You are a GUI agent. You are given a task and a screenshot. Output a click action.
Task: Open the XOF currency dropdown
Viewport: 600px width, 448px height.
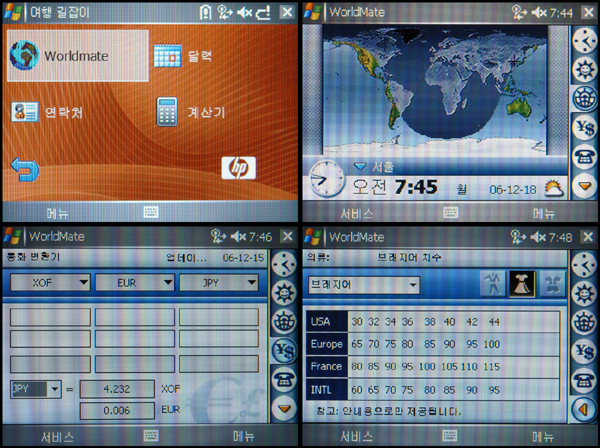point(50,282)
